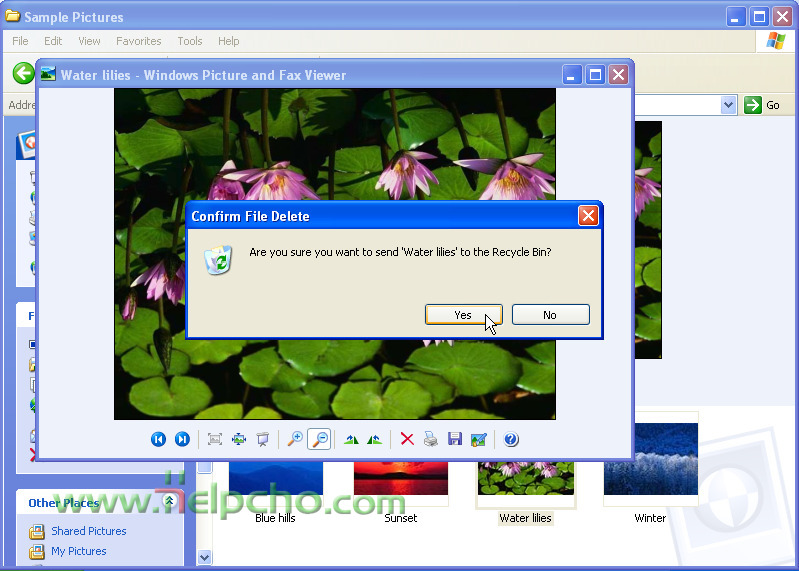The width and height of the screenshot is (799, 571).
Task: Go to the previous image
Action: [x=158, y=439]
